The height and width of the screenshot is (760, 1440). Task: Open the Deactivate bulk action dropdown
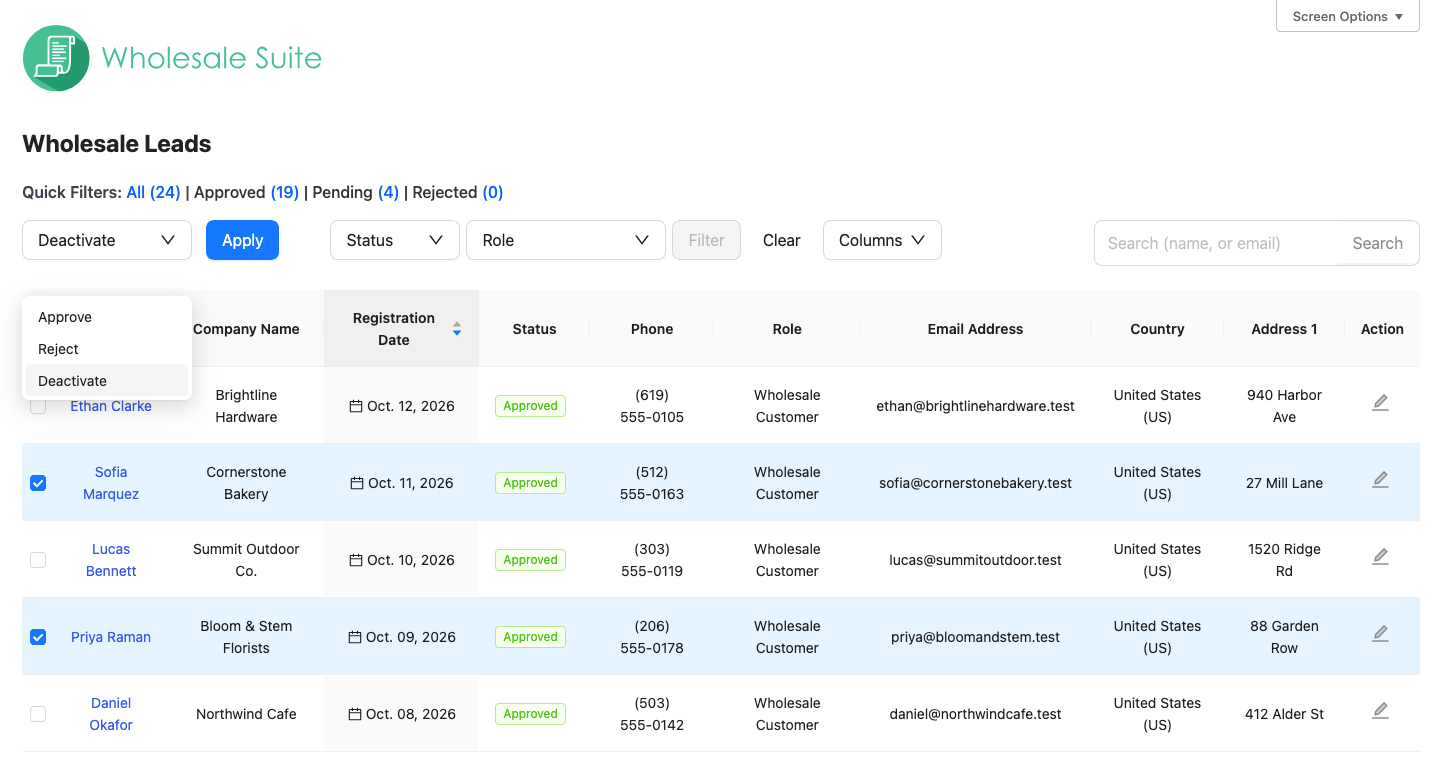pos(107,240)
